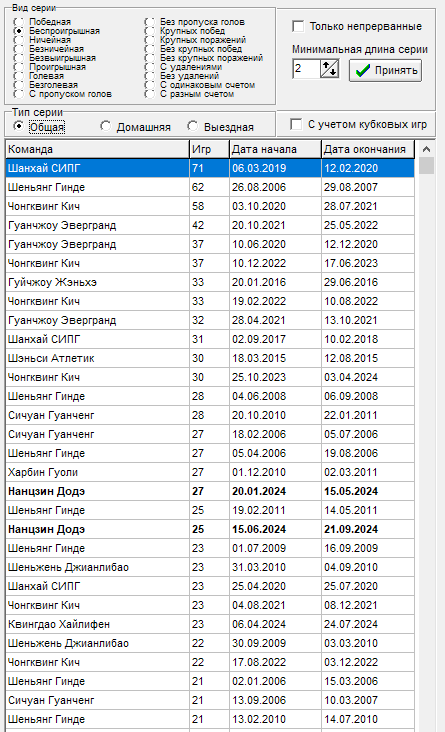Choose the Голевая series option
This screenshot has width=445, height=732.
coord(19,76)
